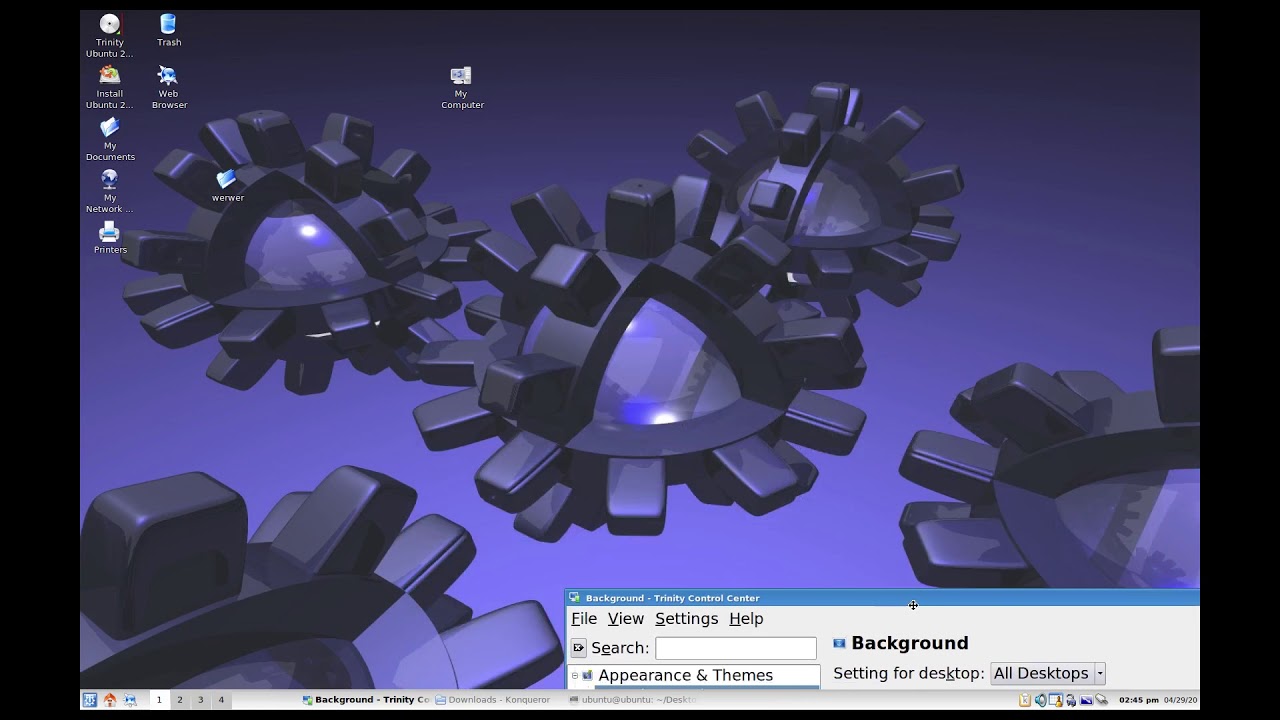Click the Control Center window title bar
This screenshot has width=1280, height=720.
point(882,598)
